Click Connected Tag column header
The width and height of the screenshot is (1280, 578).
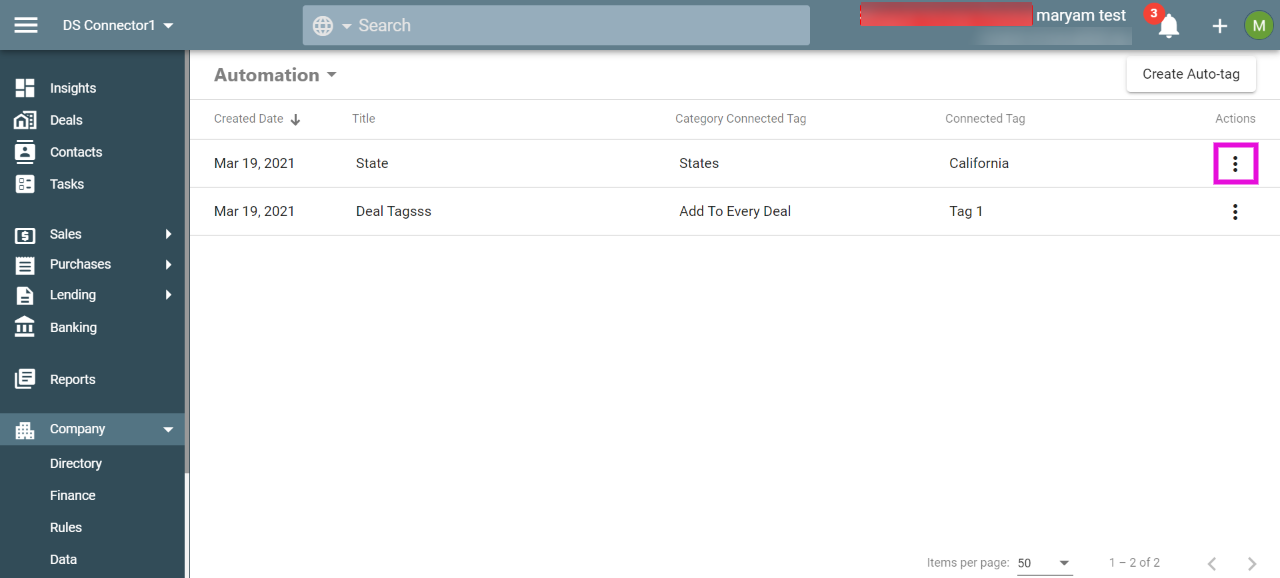pyautogui.click(x=985, y=119)
